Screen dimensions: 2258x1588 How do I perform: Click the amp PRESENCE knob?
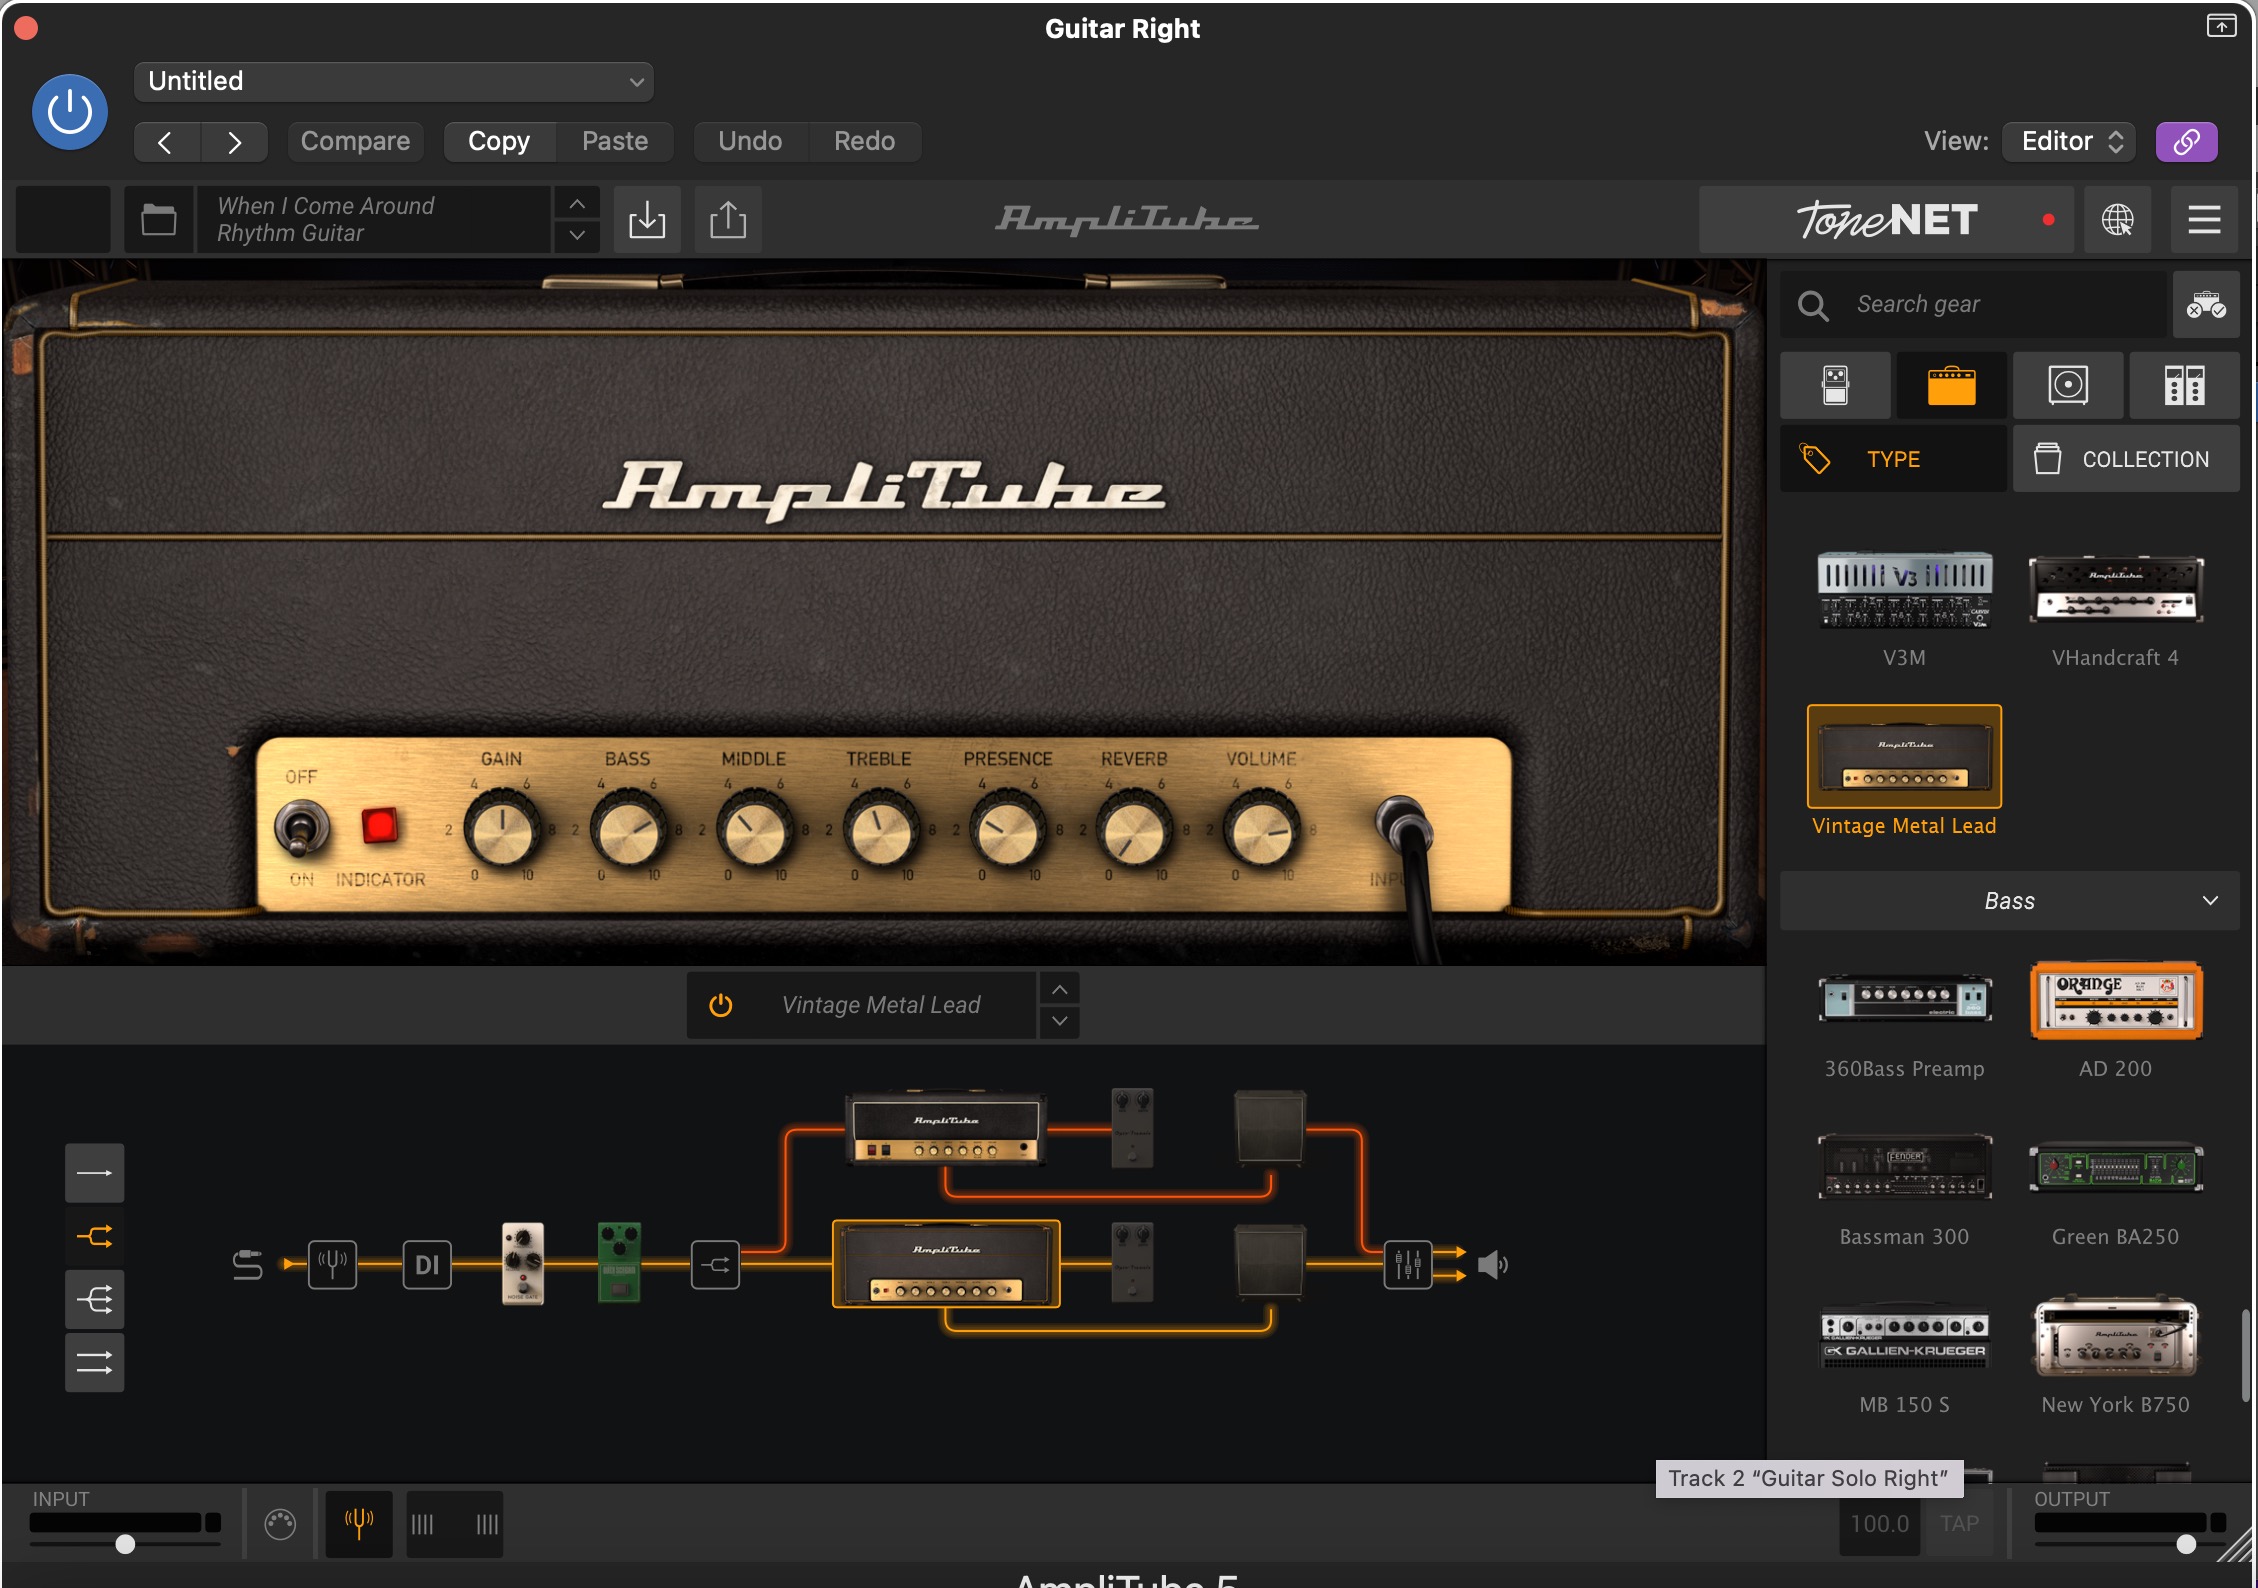point(1007,830)
